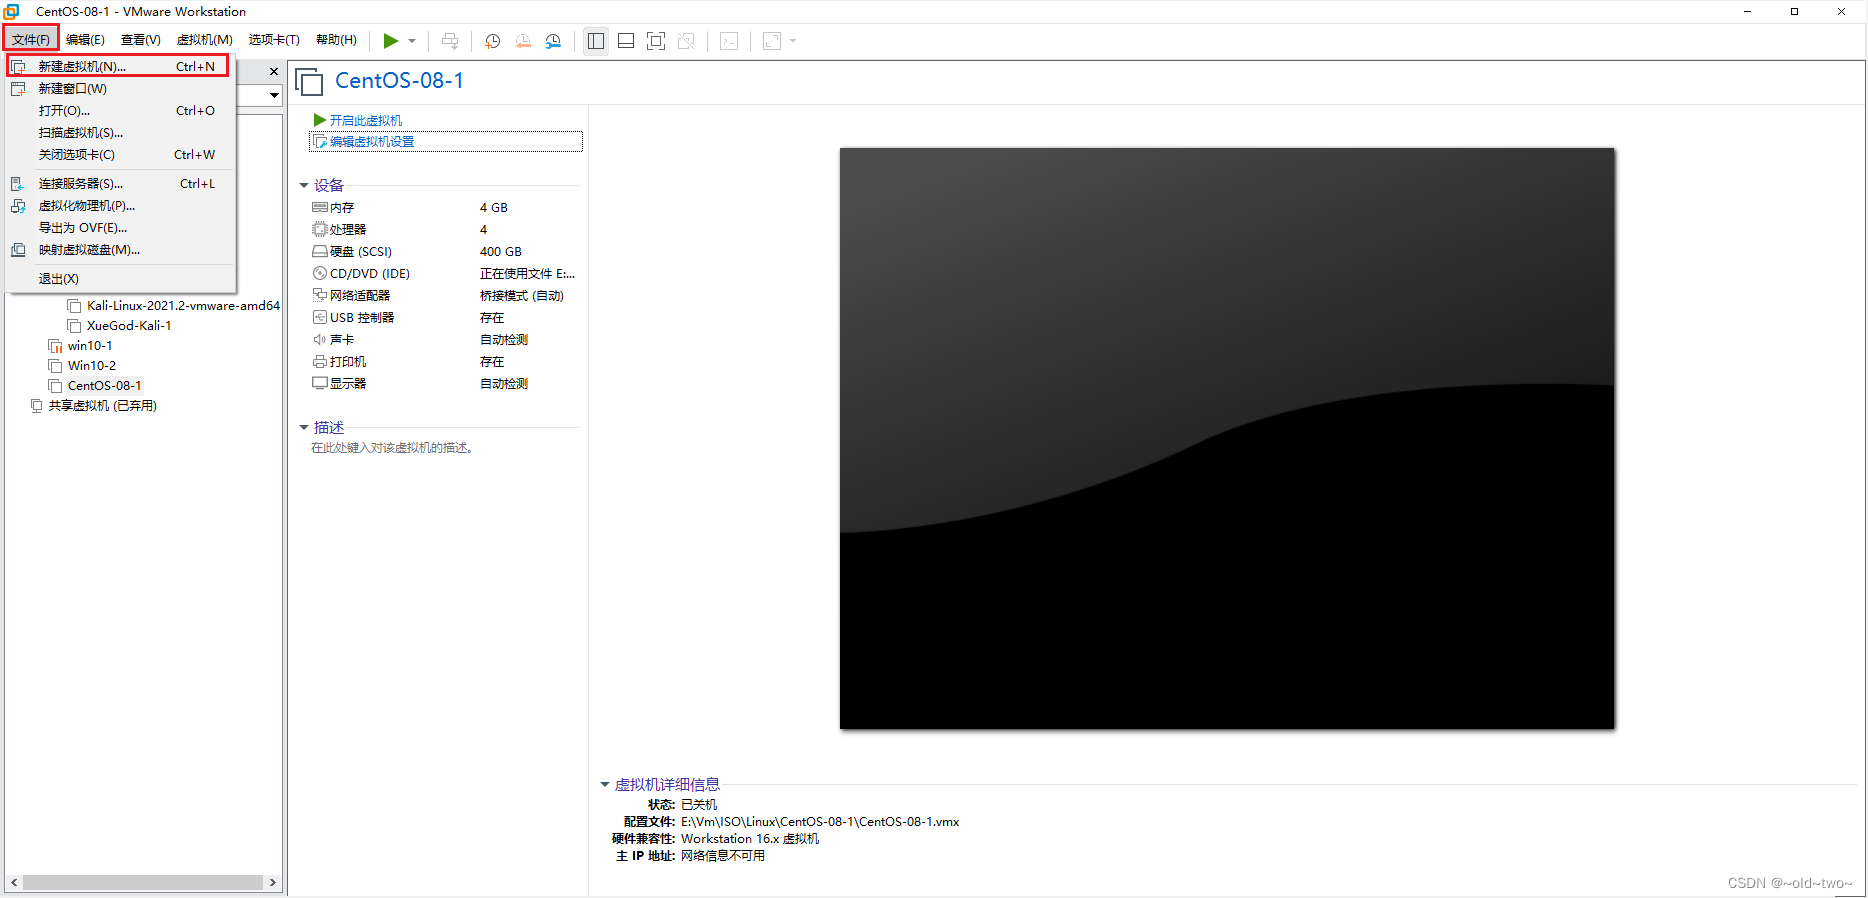
Task: Open the power options dropdown arrow beside play
Action: click(412, 41)
